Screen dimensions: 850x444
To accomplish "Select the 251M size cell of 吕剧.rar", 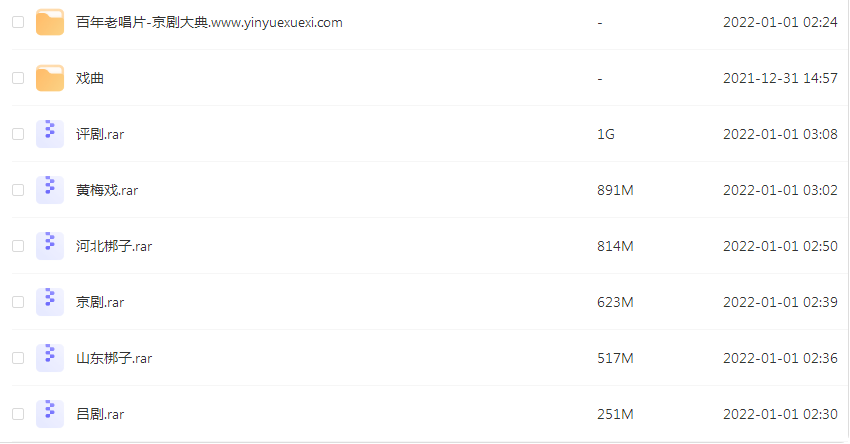I will coord(615,414).
